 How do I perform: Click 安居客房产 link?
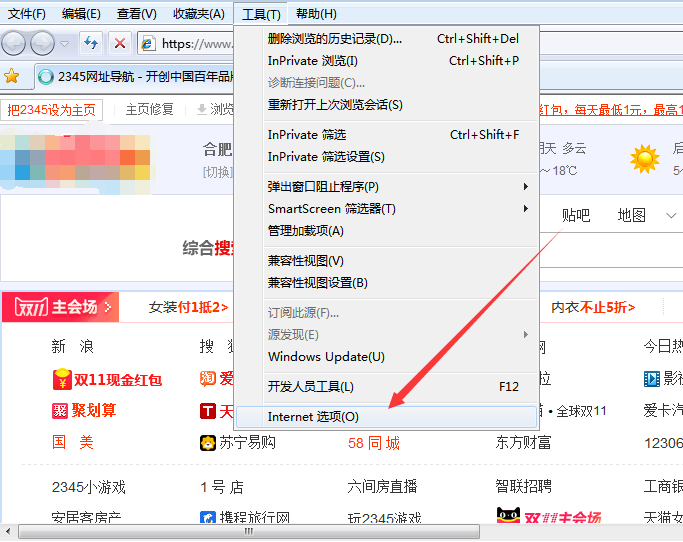pyautogui.click(x=86, y=518)
